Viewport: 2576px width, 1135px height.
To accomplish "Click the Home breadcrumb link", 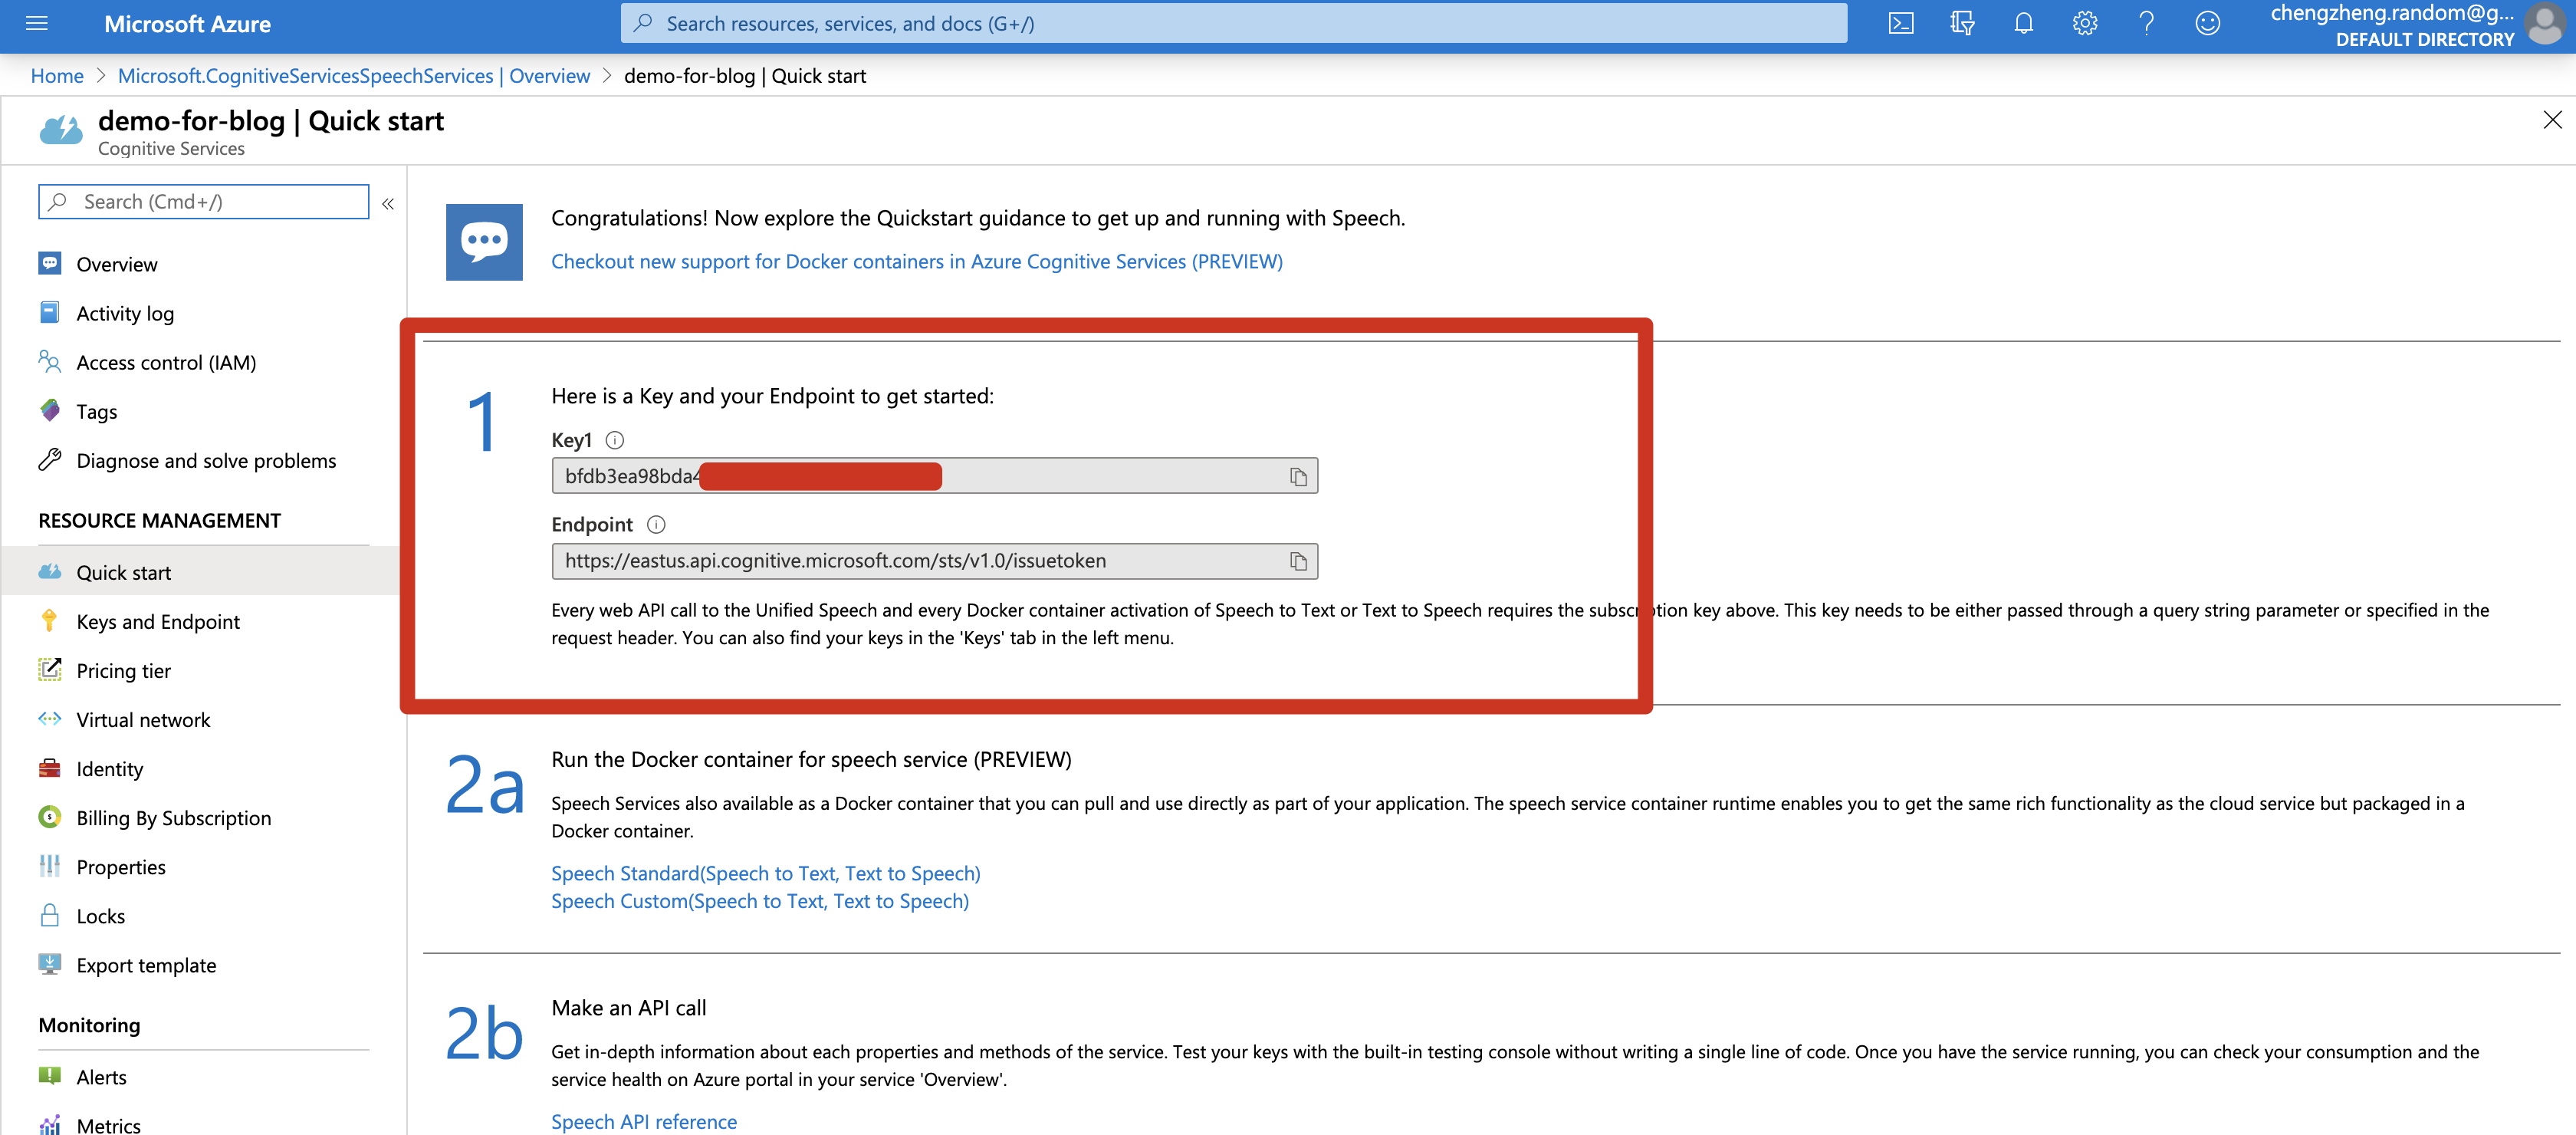I will coord(57,76).
